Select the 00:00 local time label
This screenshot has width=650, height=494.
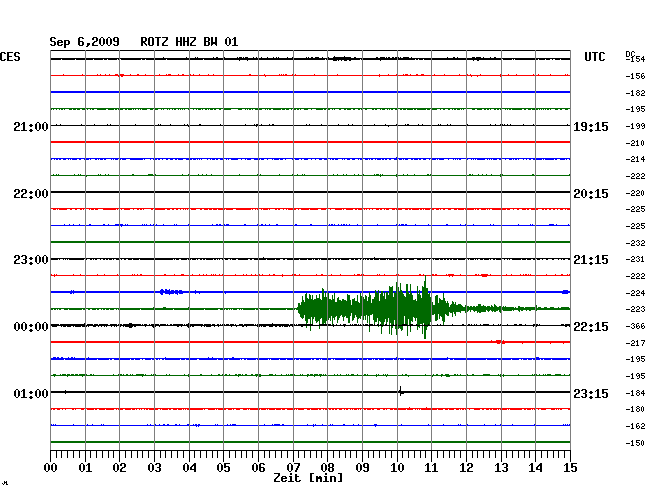(x=31, y=327)
